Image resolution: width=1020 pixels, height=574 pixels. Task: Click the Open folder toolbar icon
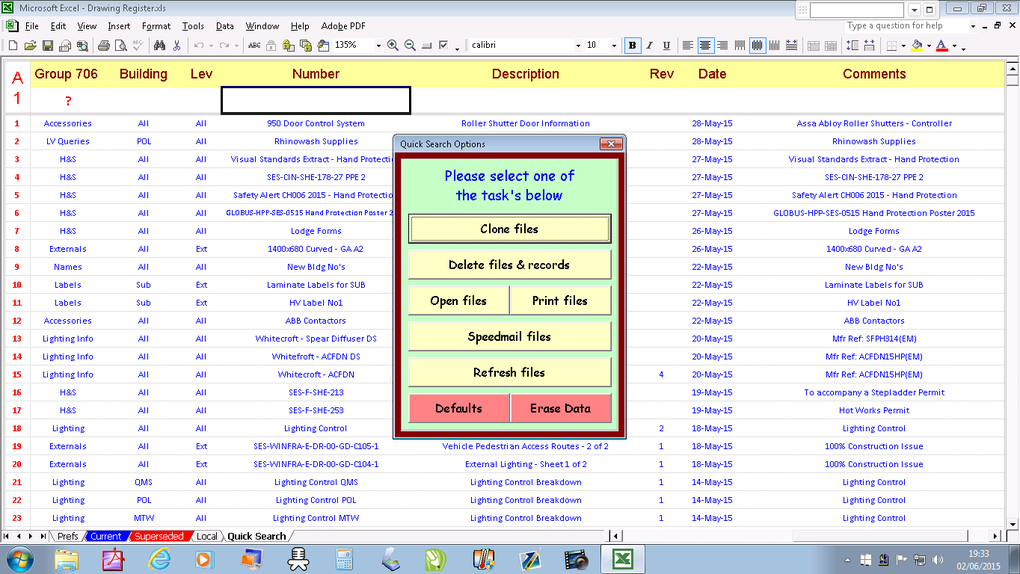point(30,46)
